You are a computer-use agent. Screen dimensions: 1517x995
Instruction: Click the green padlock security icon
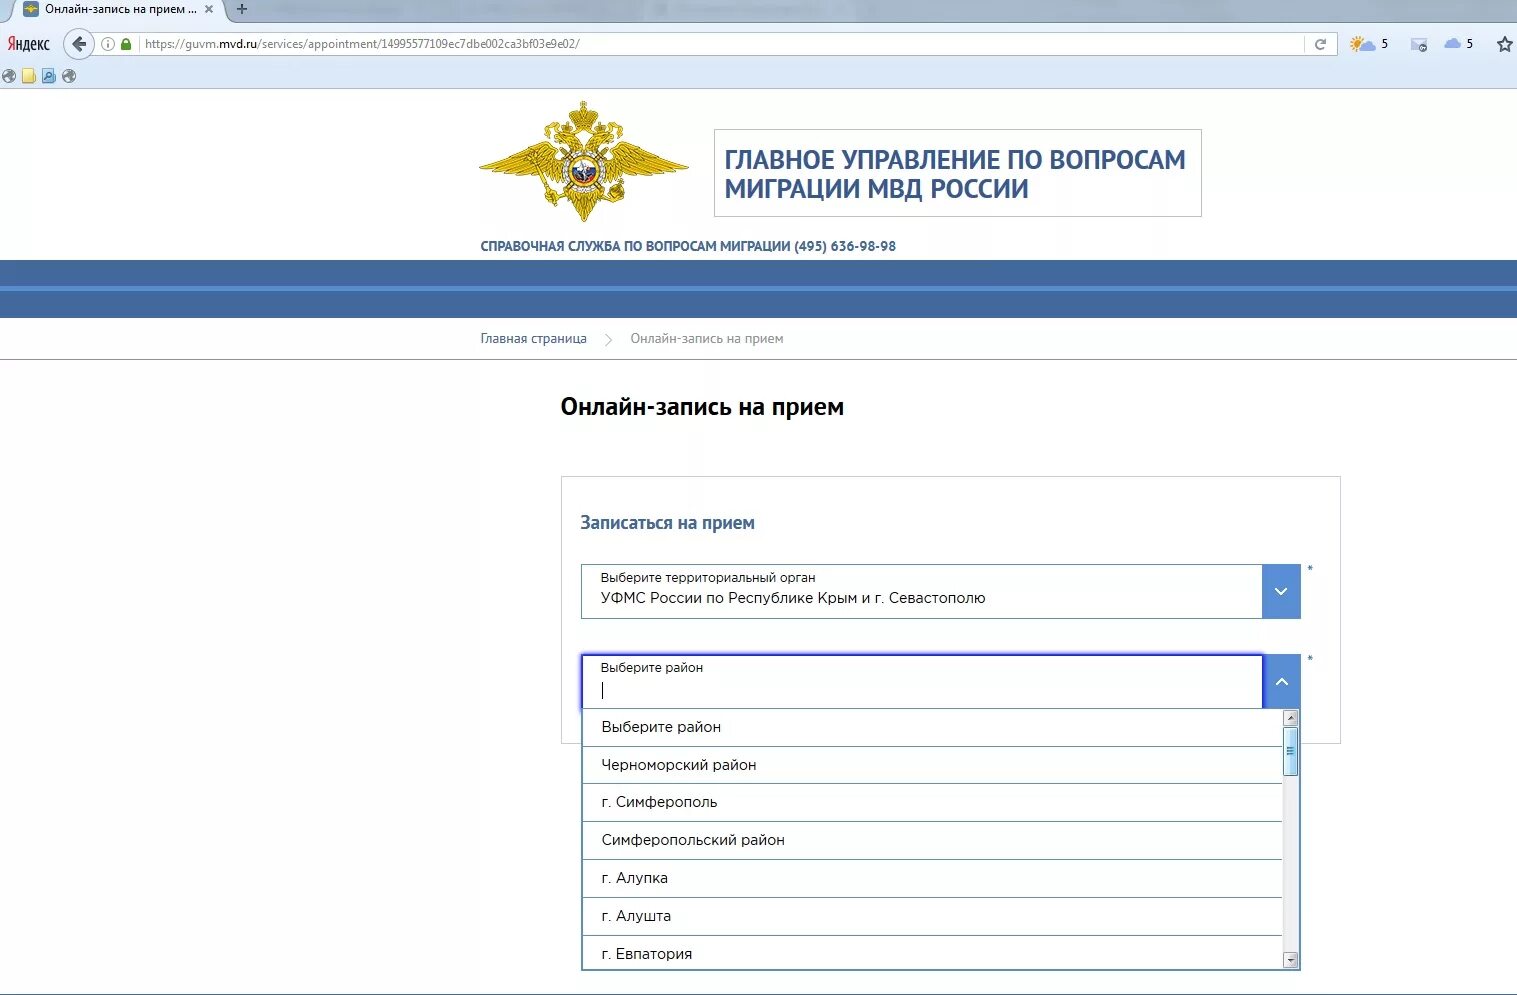click(x=126, y=44)
